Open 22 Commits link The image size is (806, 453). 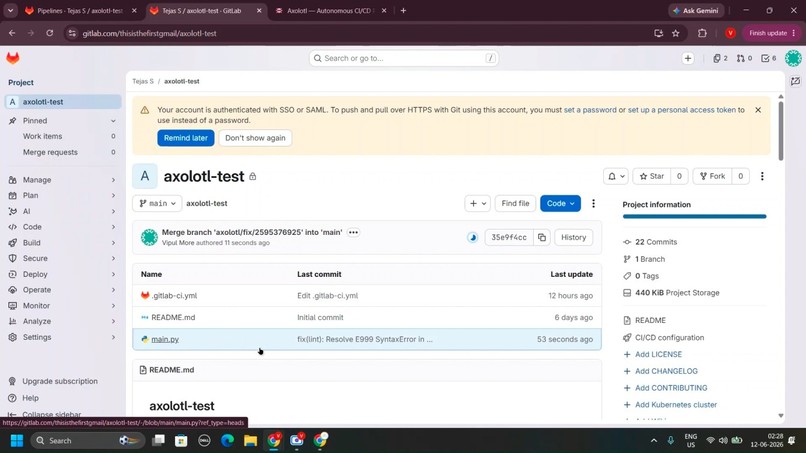click(x=656, y=242)
